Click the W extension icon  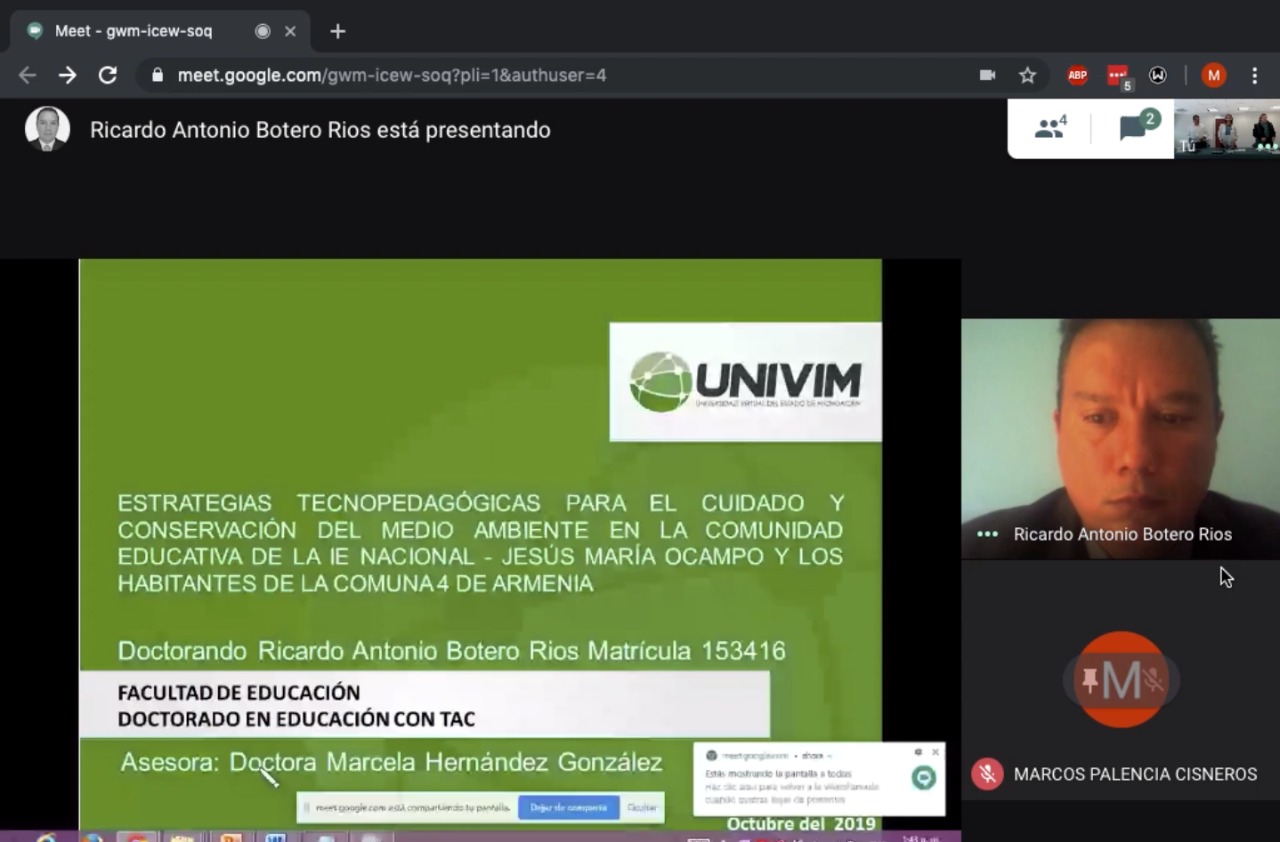(x=1158, y=75)
